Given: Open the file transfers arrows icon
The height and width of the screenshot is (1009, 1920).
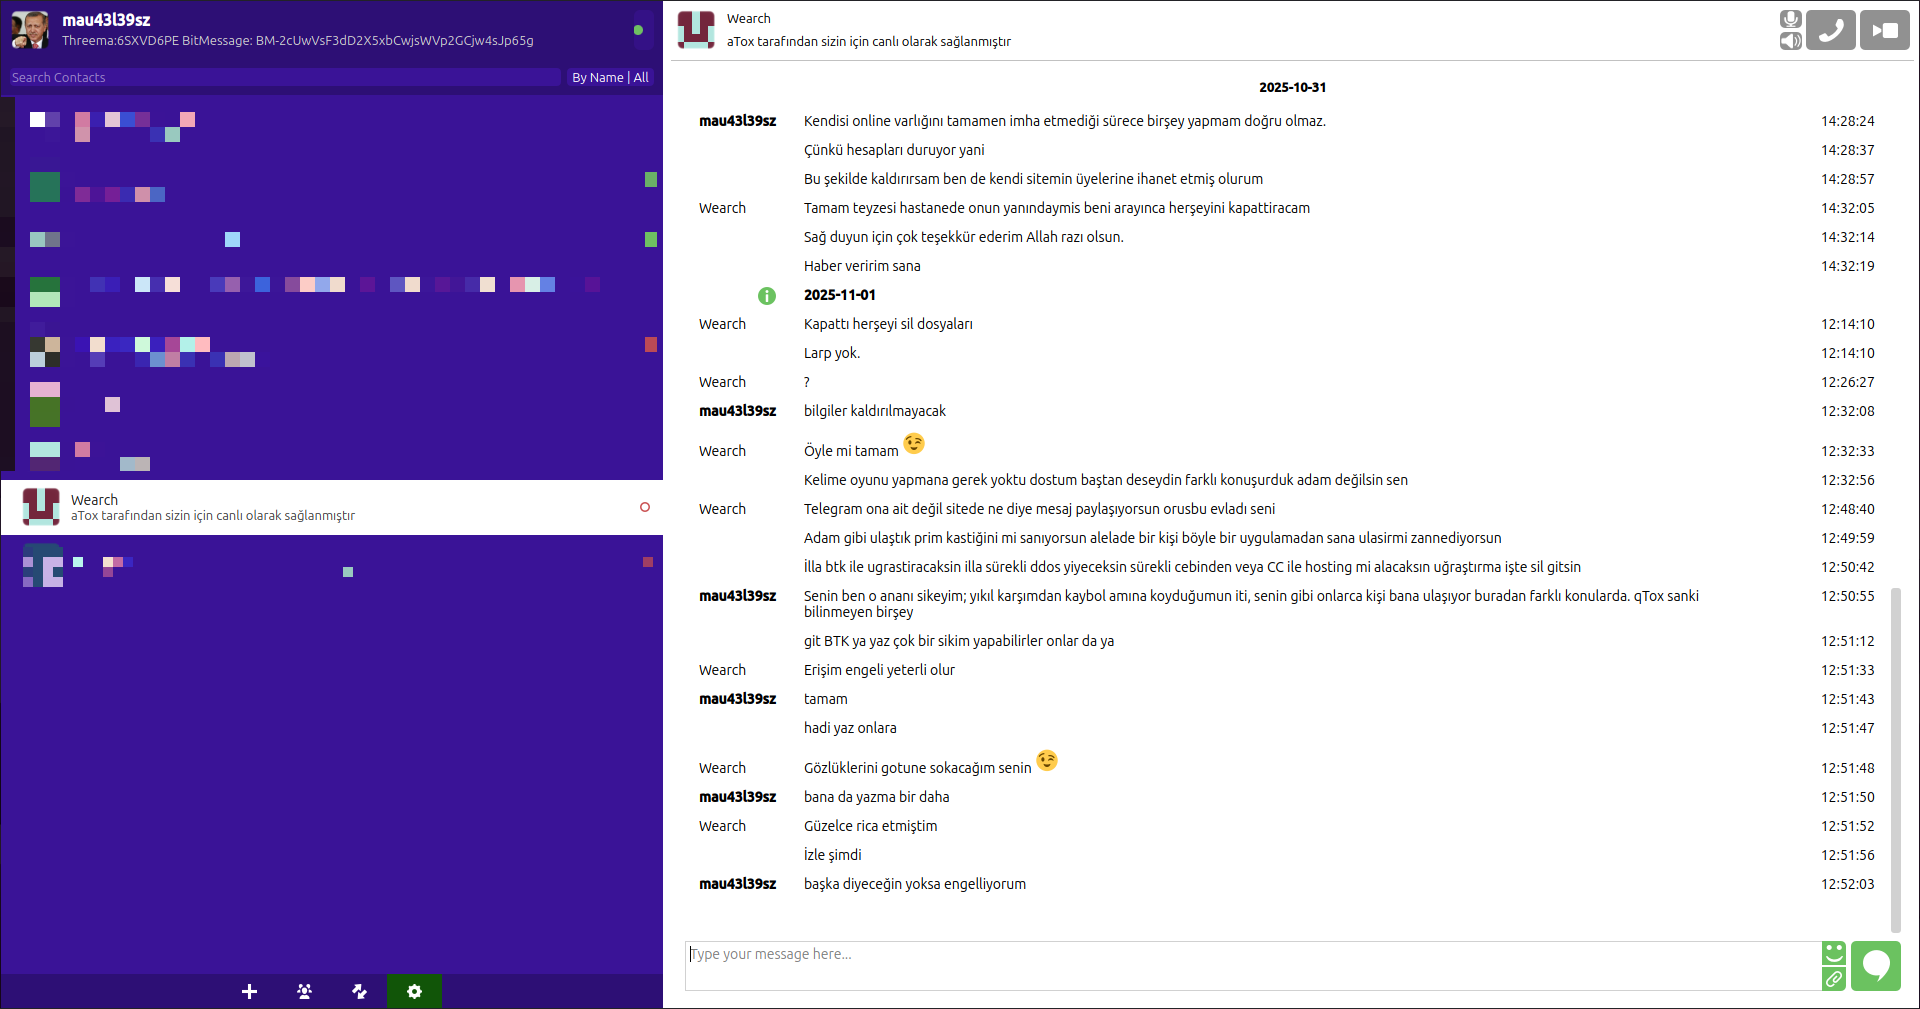Looking at the screenshot, I should [x=359, y=991].
